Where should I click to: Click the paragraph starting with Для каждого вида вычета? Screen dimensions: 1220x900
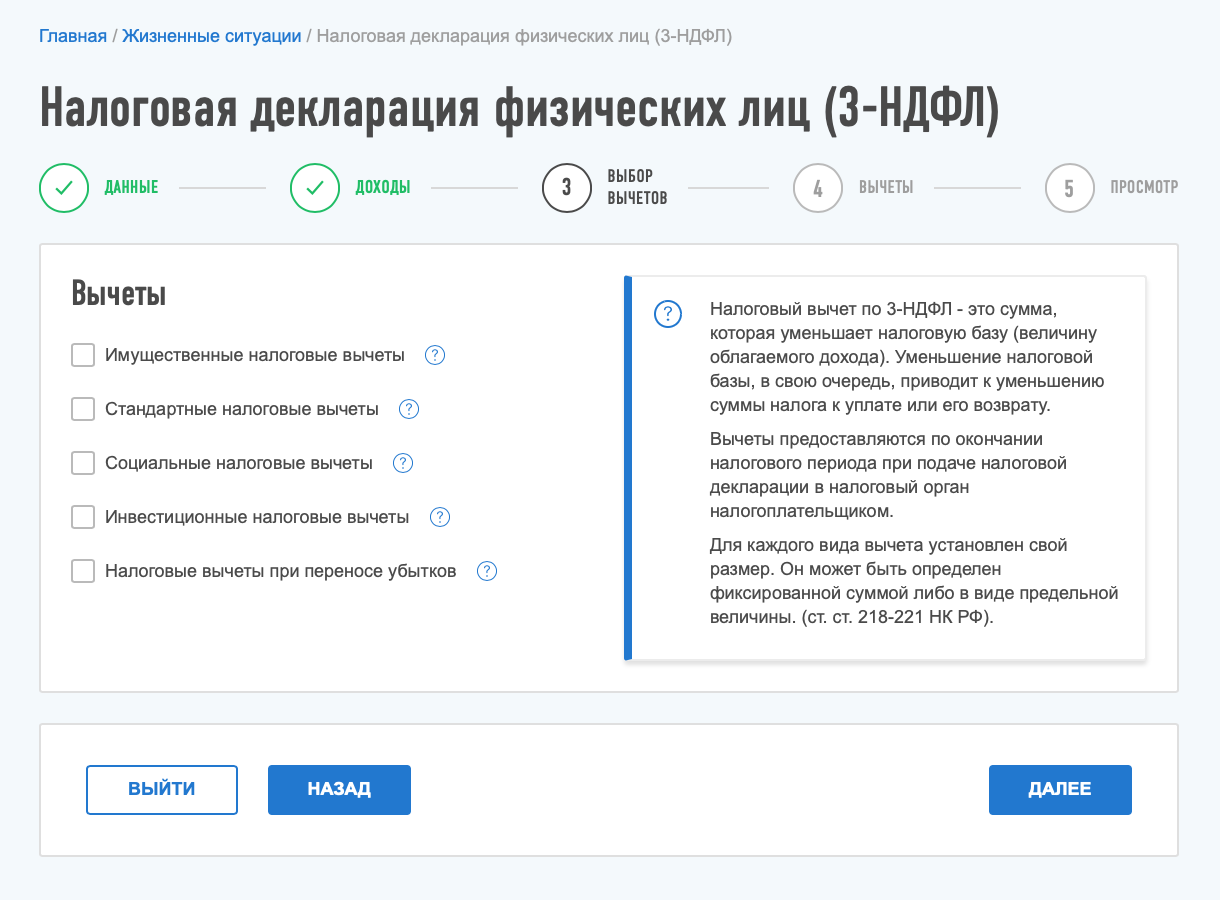point(914,581)
